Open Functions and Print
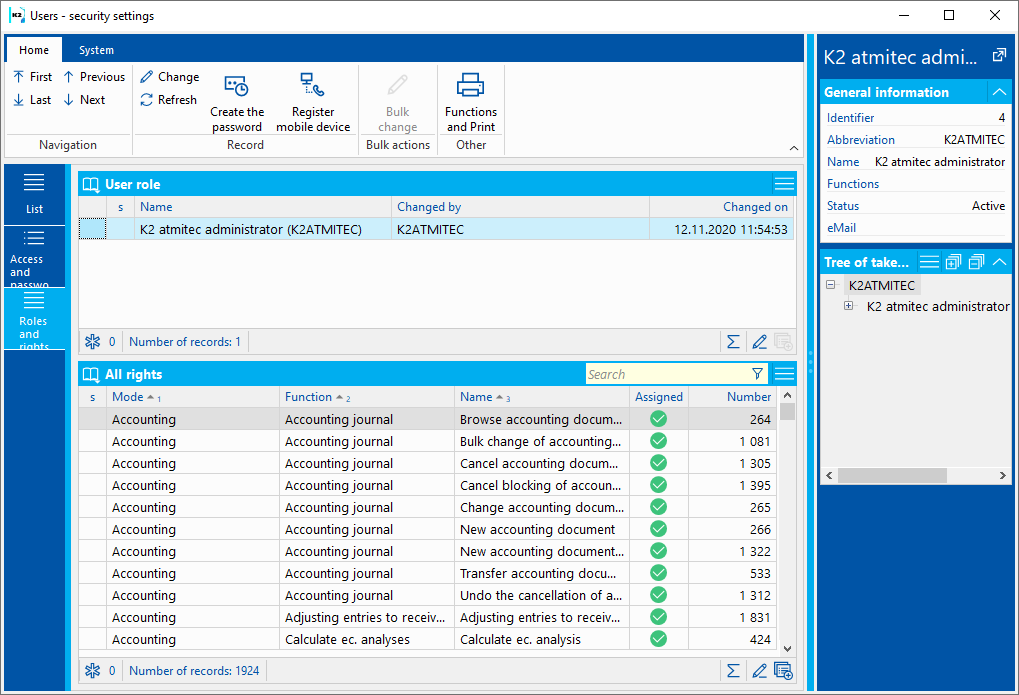 [x=470, y=88]
